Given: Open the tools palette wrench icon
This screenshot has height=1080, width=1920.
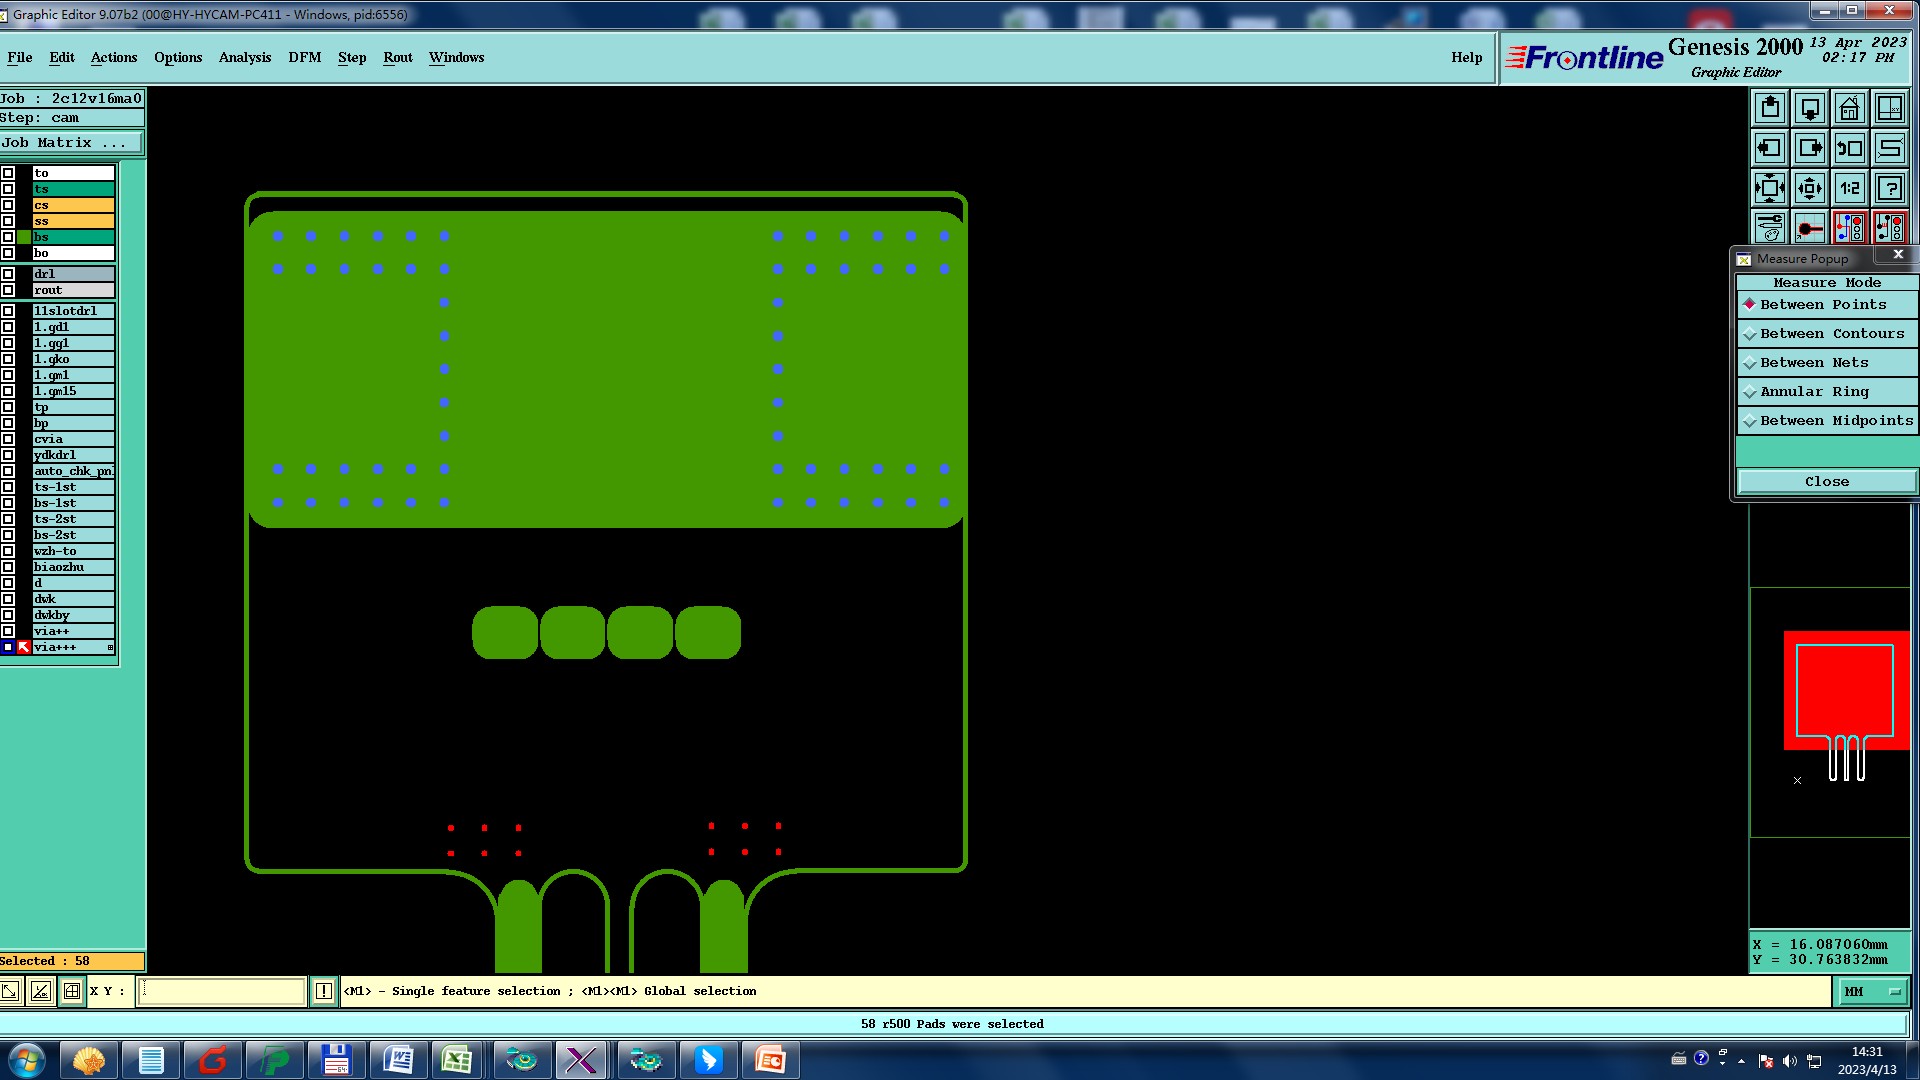Looking at the screenshot, I should click(x=1769, y=228).
